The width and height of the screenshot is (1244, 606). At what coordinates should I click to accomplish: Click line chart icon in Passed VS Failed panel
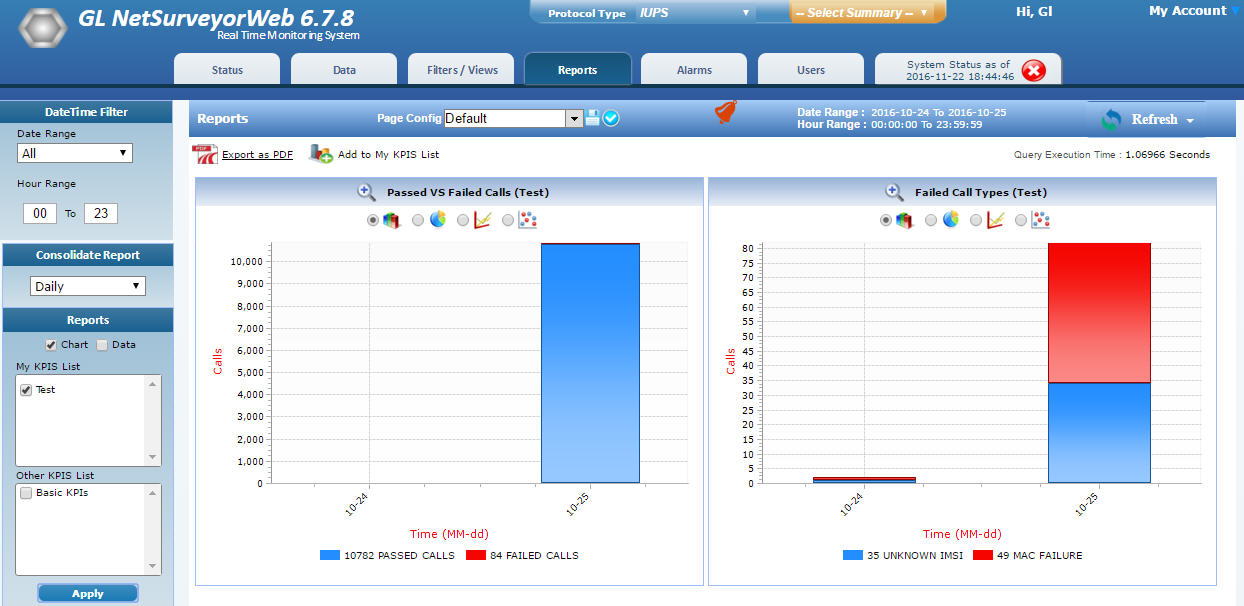click(482, 220)
